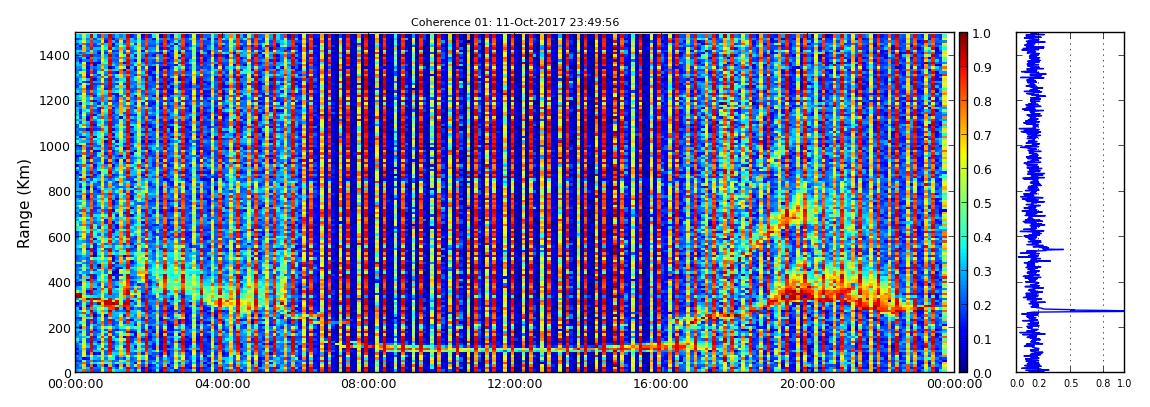Click the plot title 'Coherence 01: 11-Oct-2017 23:49:56'

(515, 22)
